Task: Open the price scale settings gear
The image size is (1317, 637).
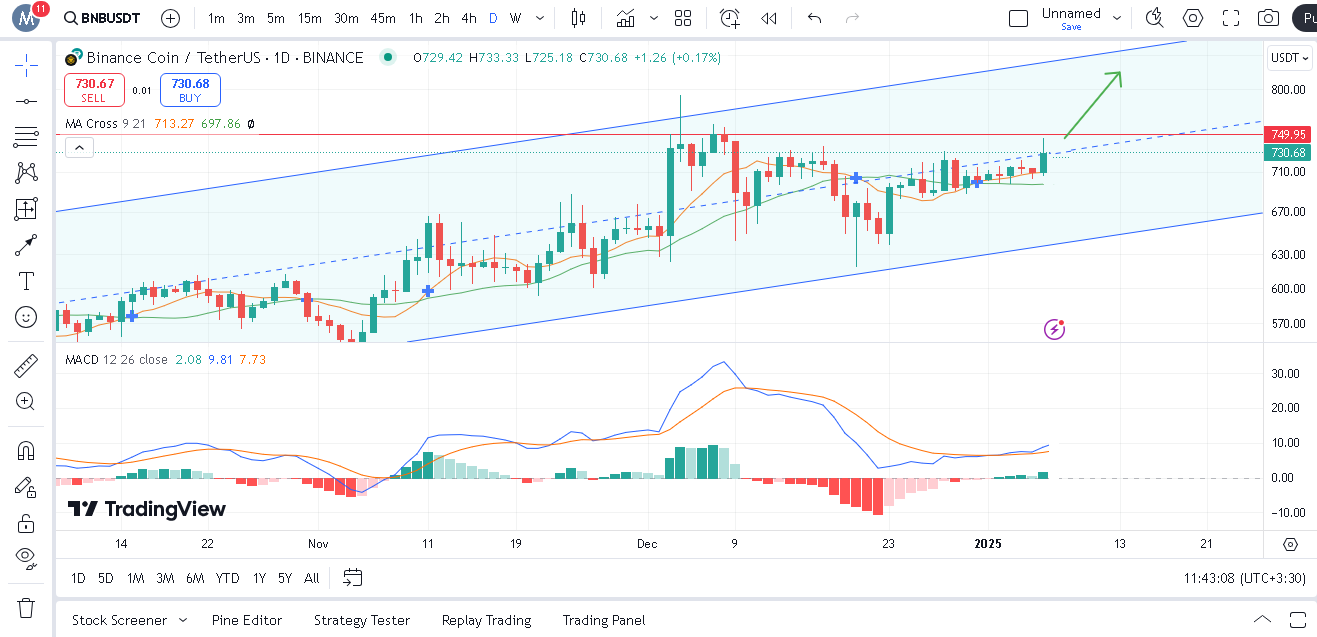Action: 1290,544
